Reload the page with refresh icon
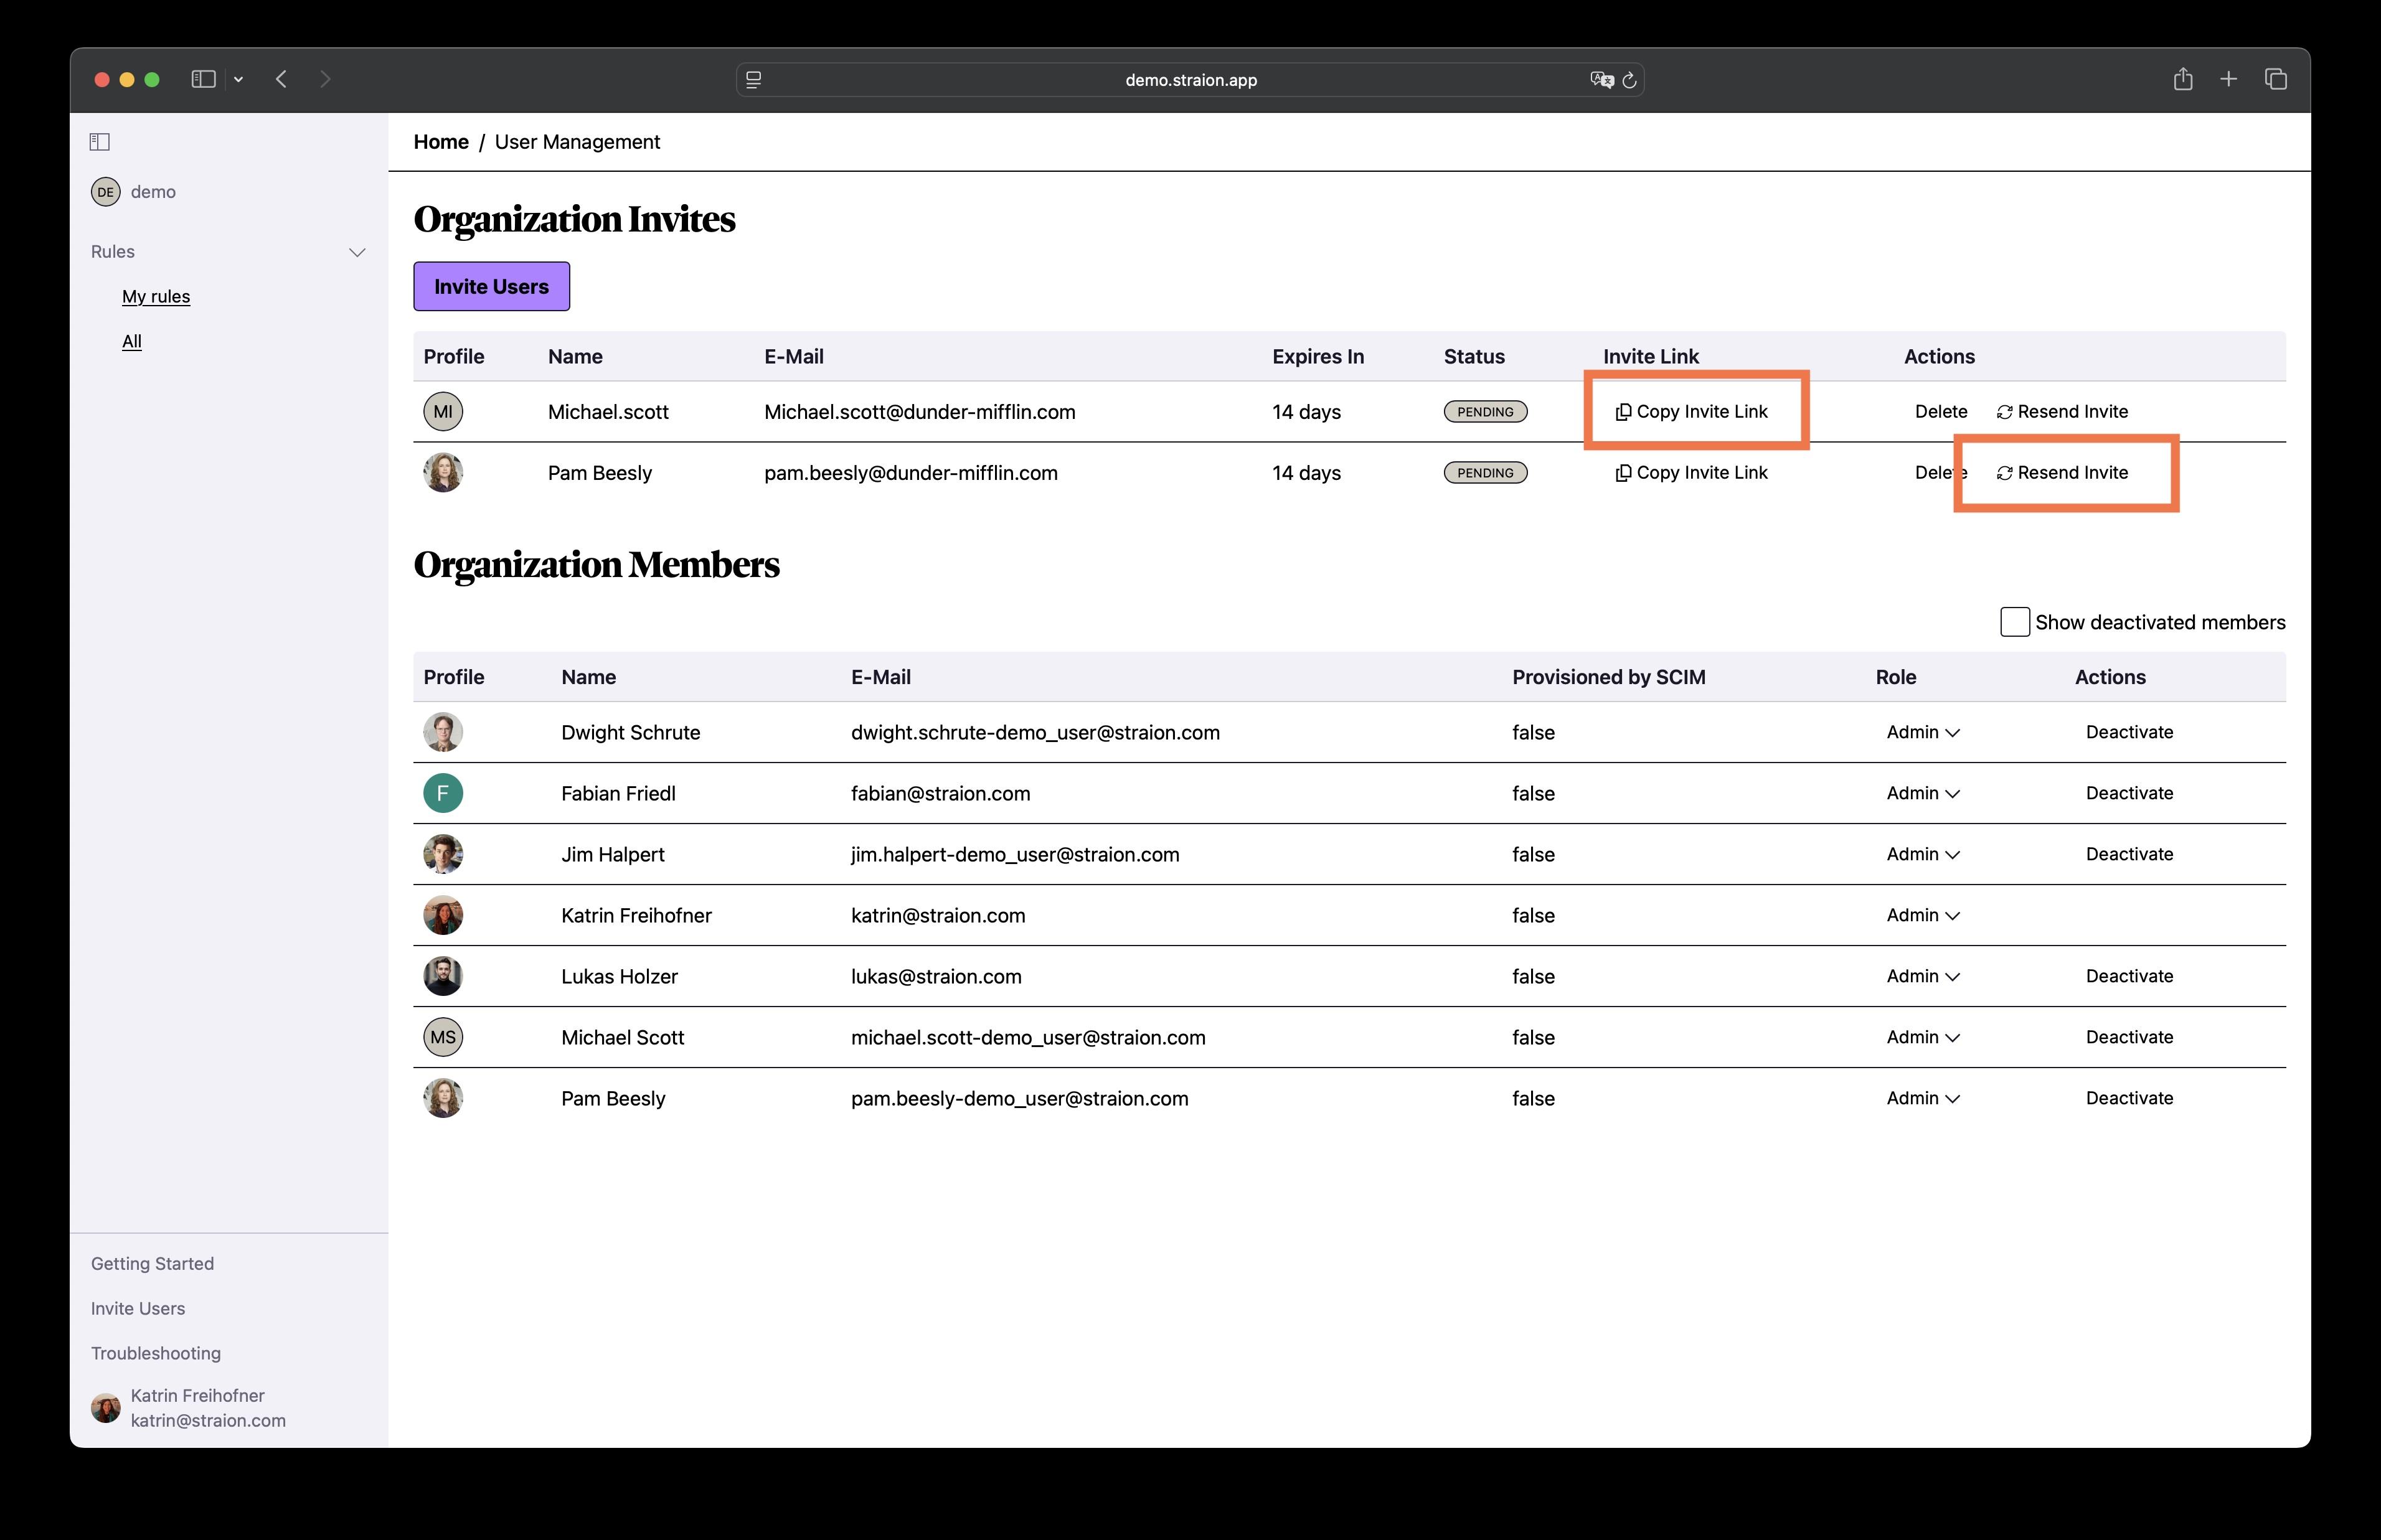 (1629, 80)
